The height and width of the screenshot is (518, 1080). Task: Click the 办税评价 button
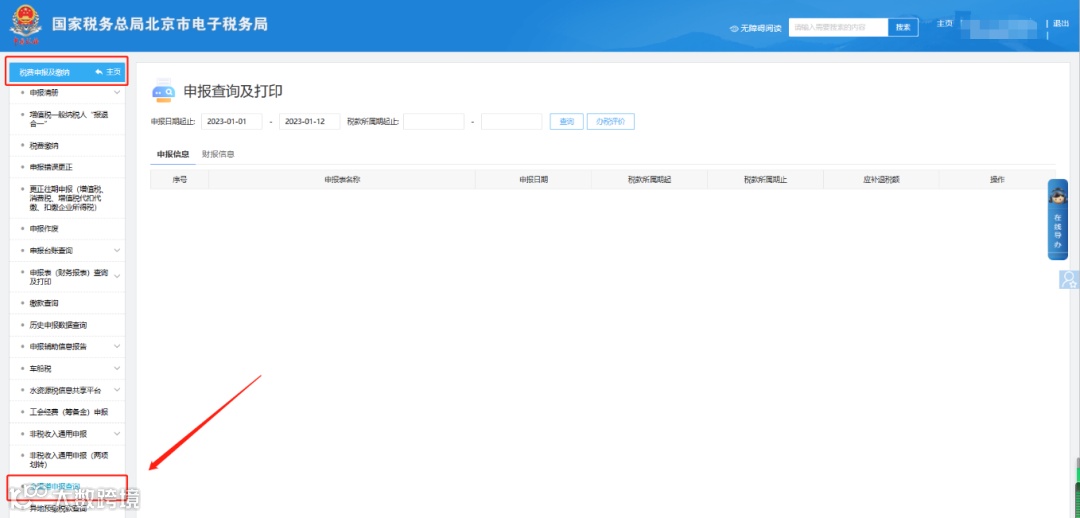[x=610, y=121]
